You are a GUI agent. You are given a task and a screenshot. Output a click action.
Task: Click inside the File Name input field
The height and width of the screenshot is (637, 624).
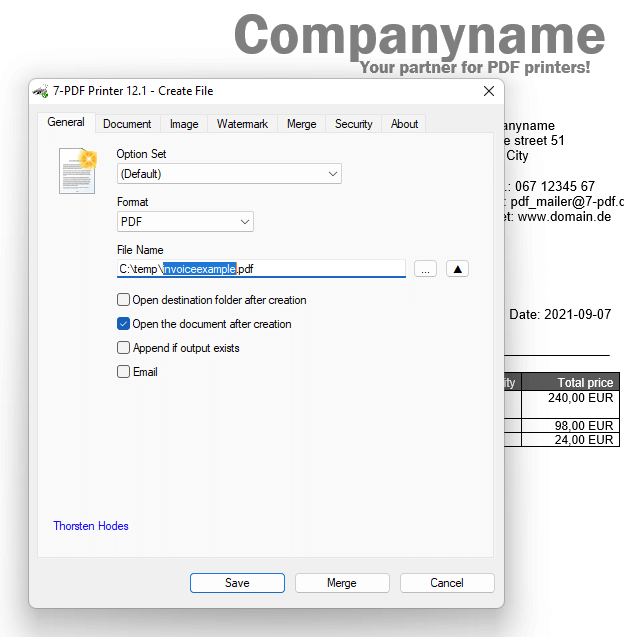pos(261,269)
